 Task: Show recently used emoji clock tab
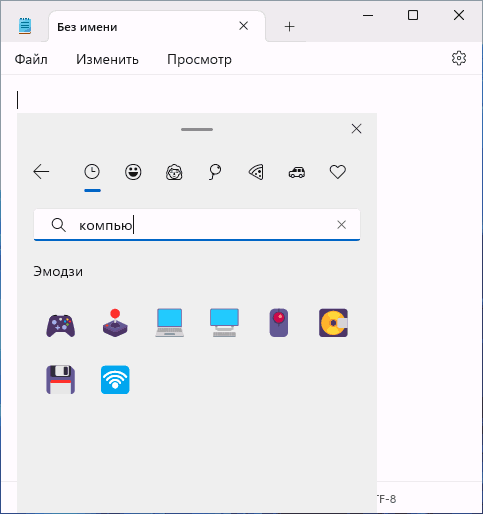[x=92, y=172]
